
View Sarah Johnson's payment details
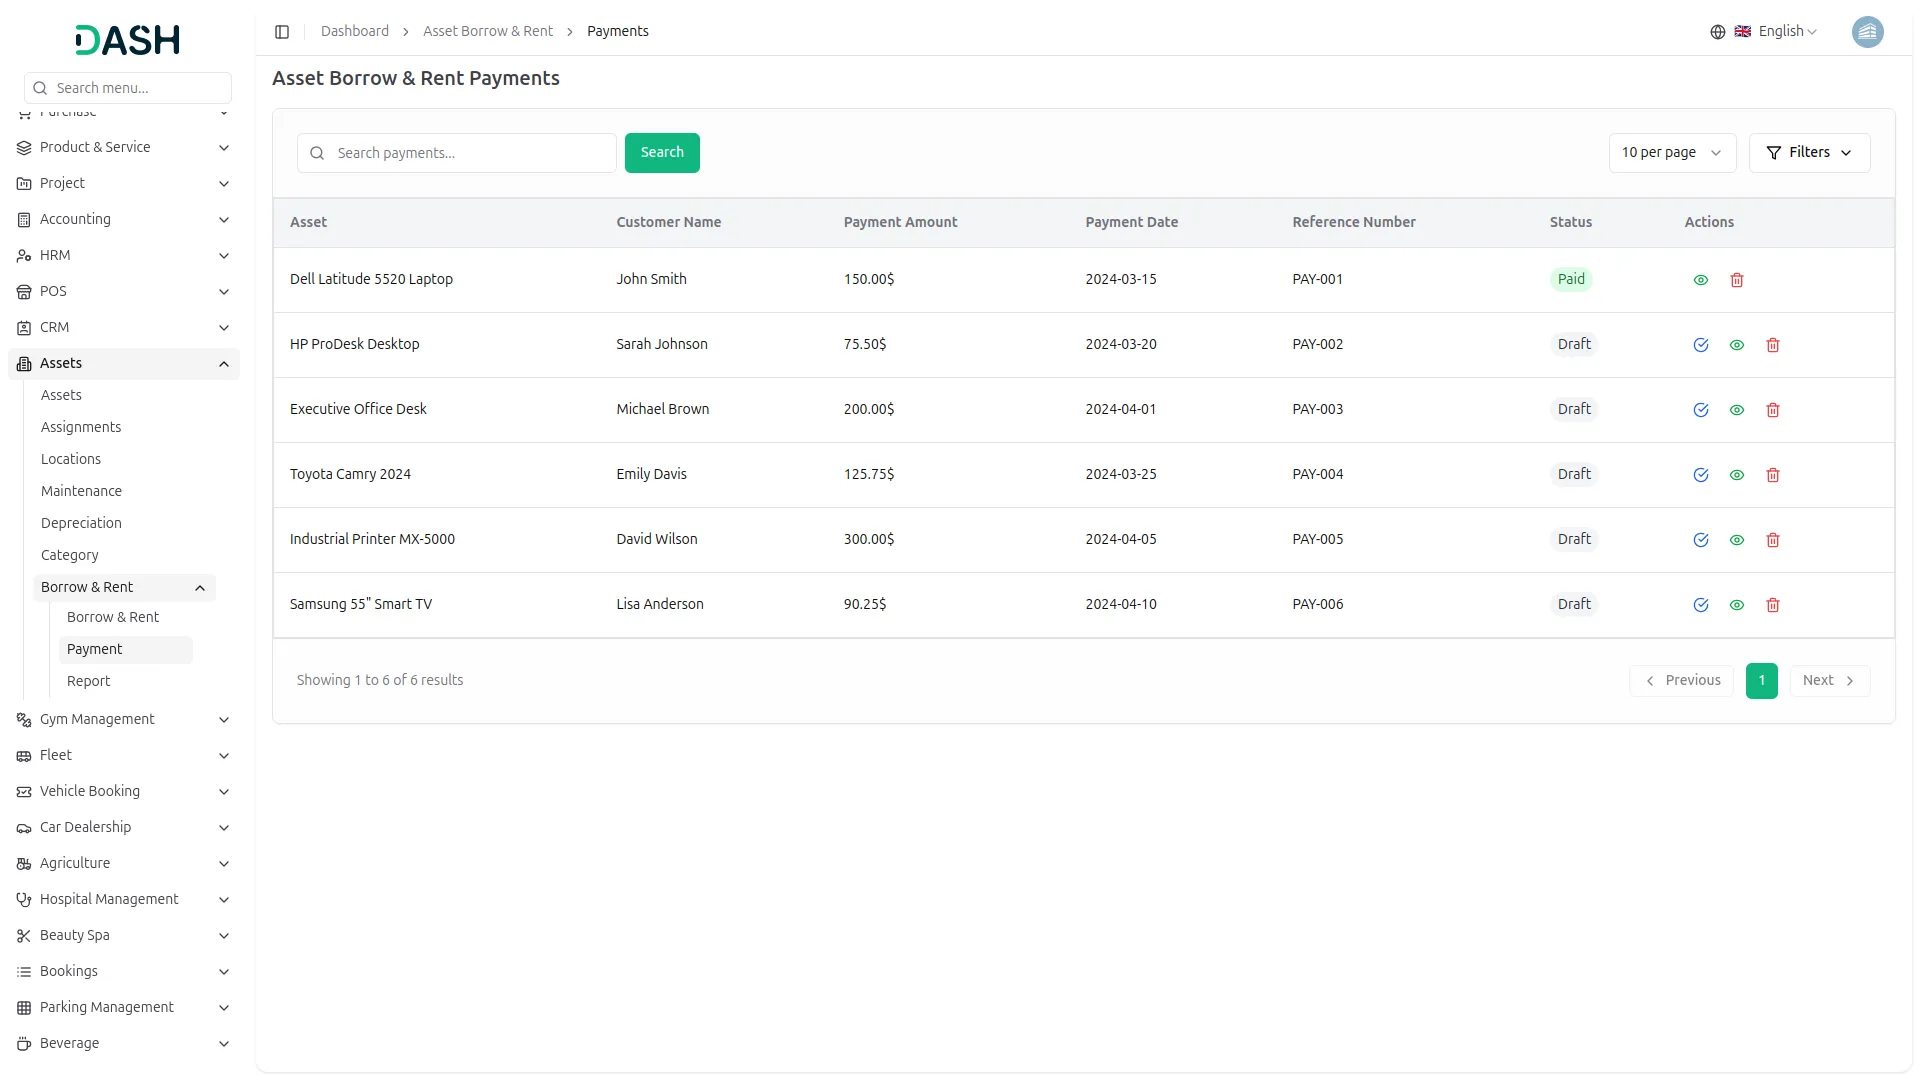[x=1737, y=345]
